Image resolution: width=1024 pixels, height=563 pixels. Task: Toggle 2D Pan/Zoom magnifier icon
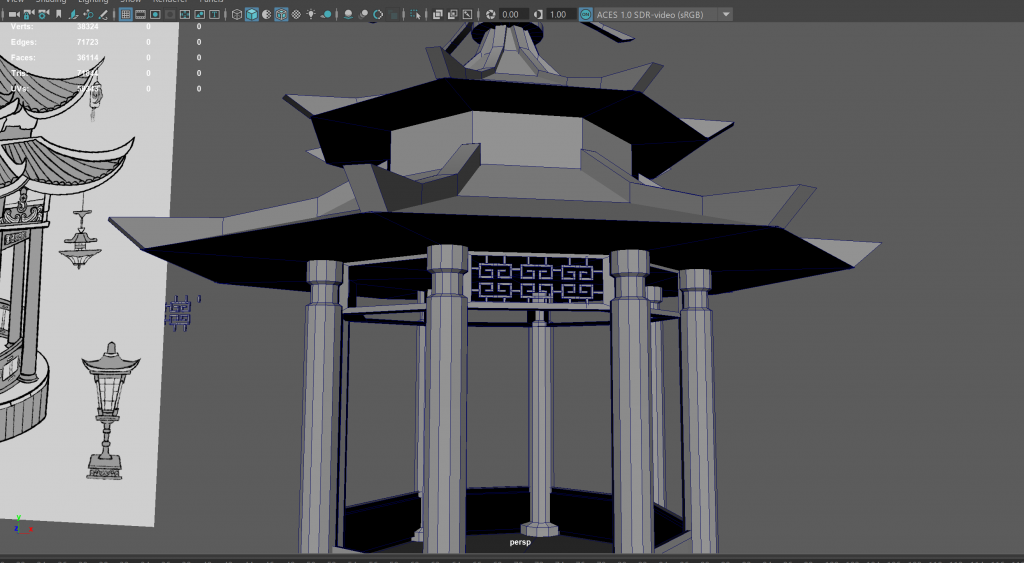click(x=88, y=14)
